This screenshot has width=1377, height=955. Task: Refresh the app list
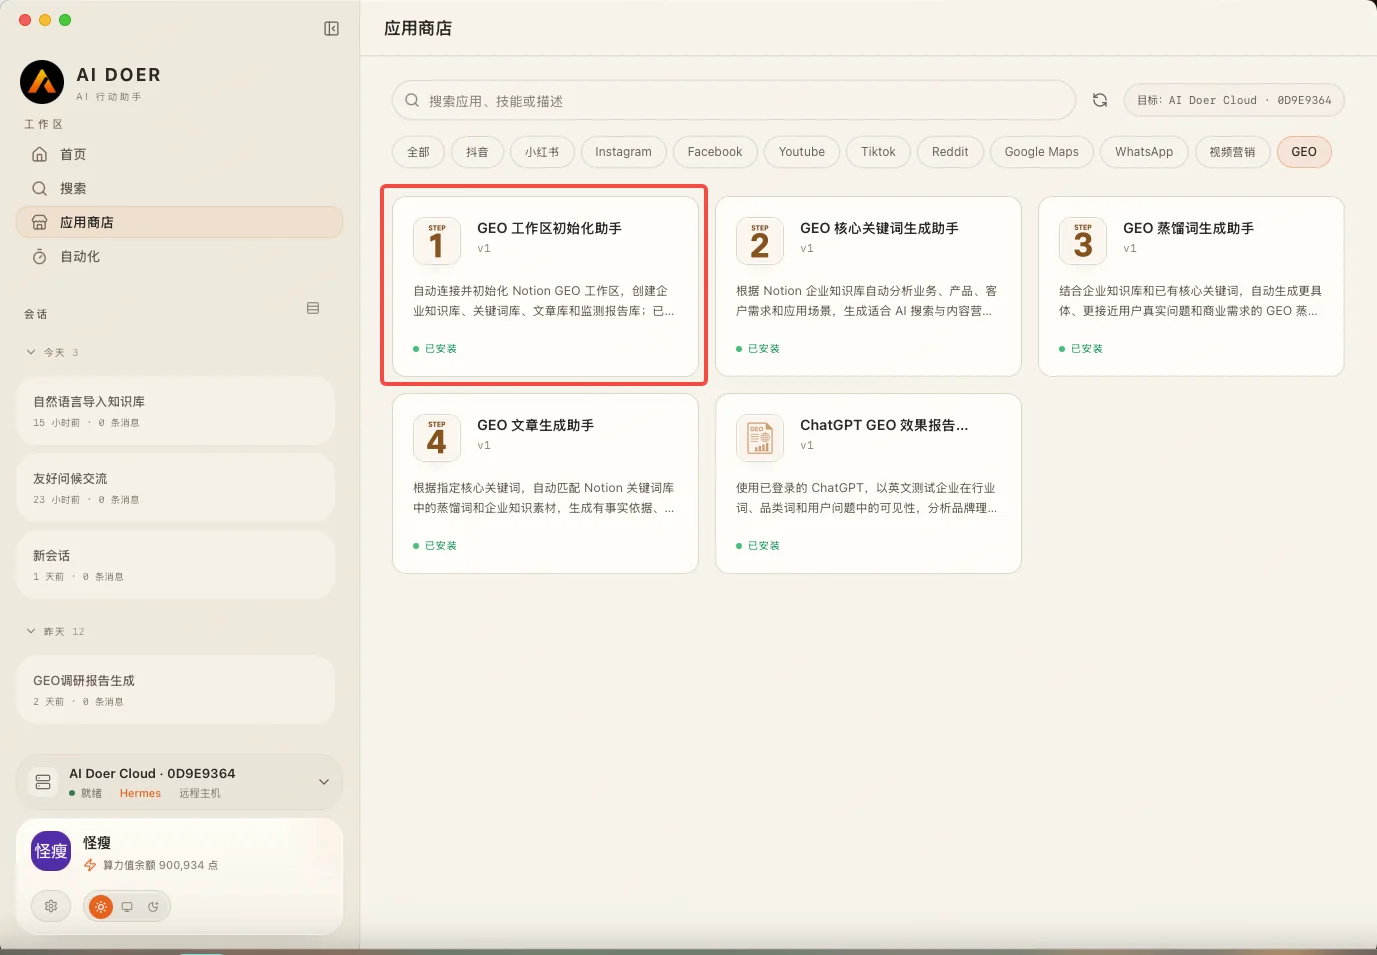[x=1100, y=100]
